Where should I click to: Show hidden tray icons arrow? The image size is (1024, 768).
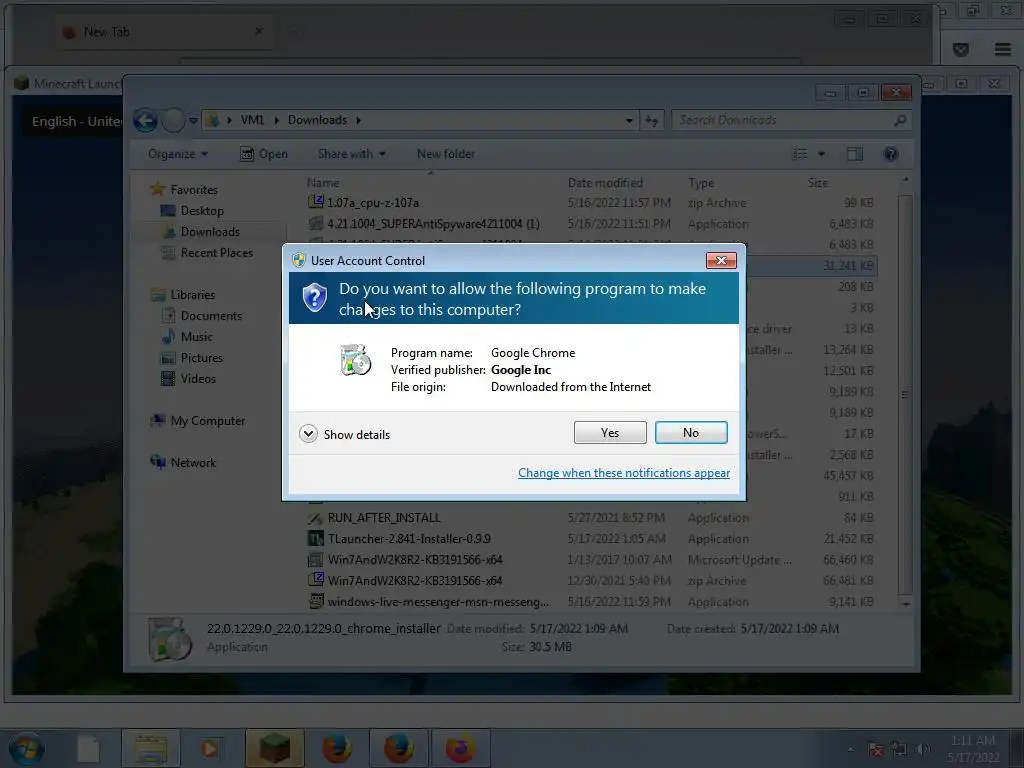pyautogui.click(x=850, y=749)
